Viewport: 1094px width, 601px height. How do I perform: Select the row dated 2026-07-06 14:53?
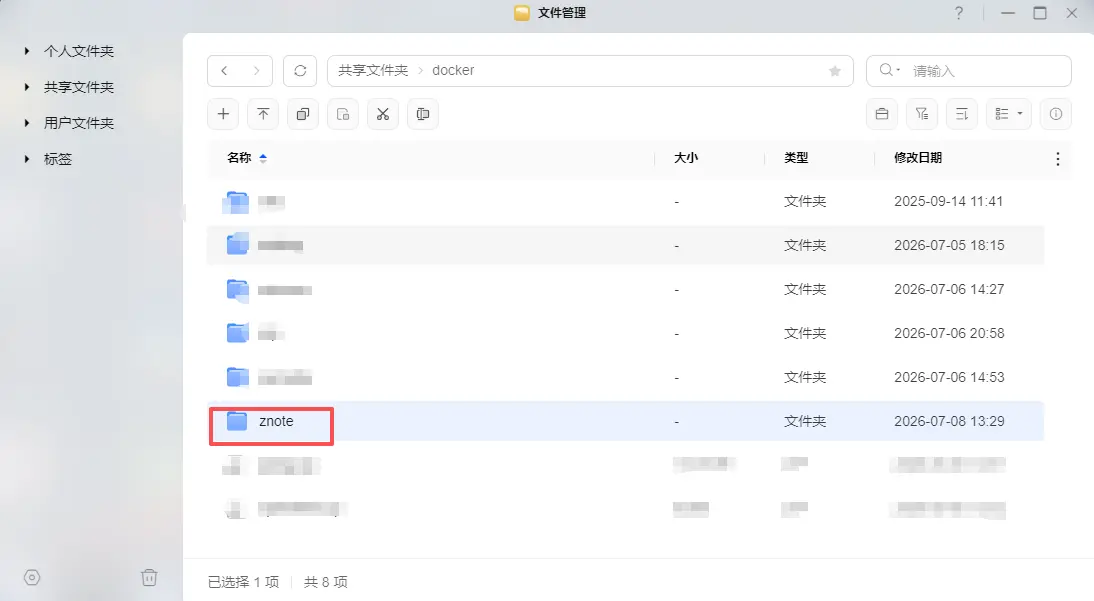[625, 377]
